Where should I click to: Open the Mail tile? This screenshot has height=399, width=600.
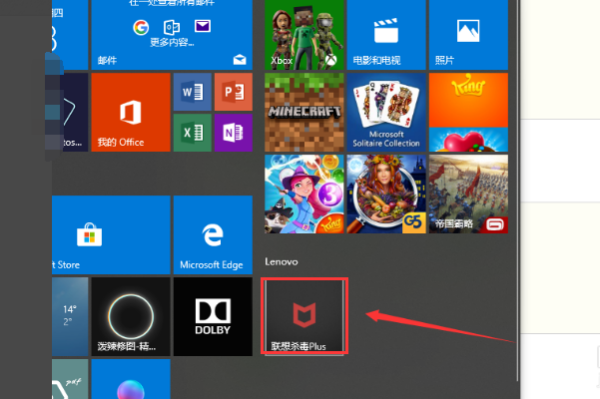click(x=172, y=35)
